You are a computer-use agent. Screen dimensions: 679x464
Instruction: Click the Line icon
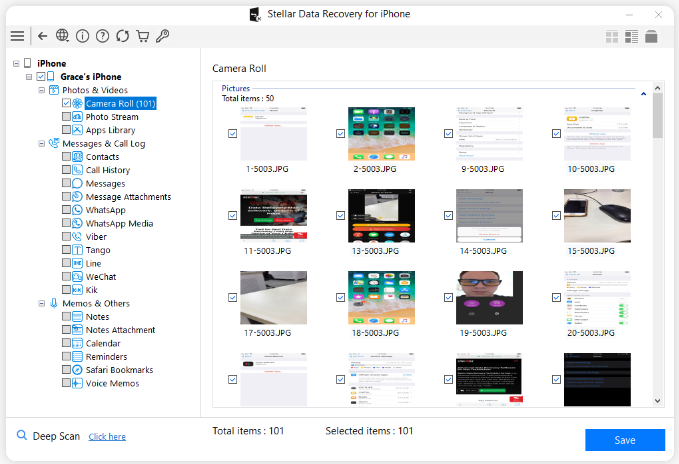(78, 263)
